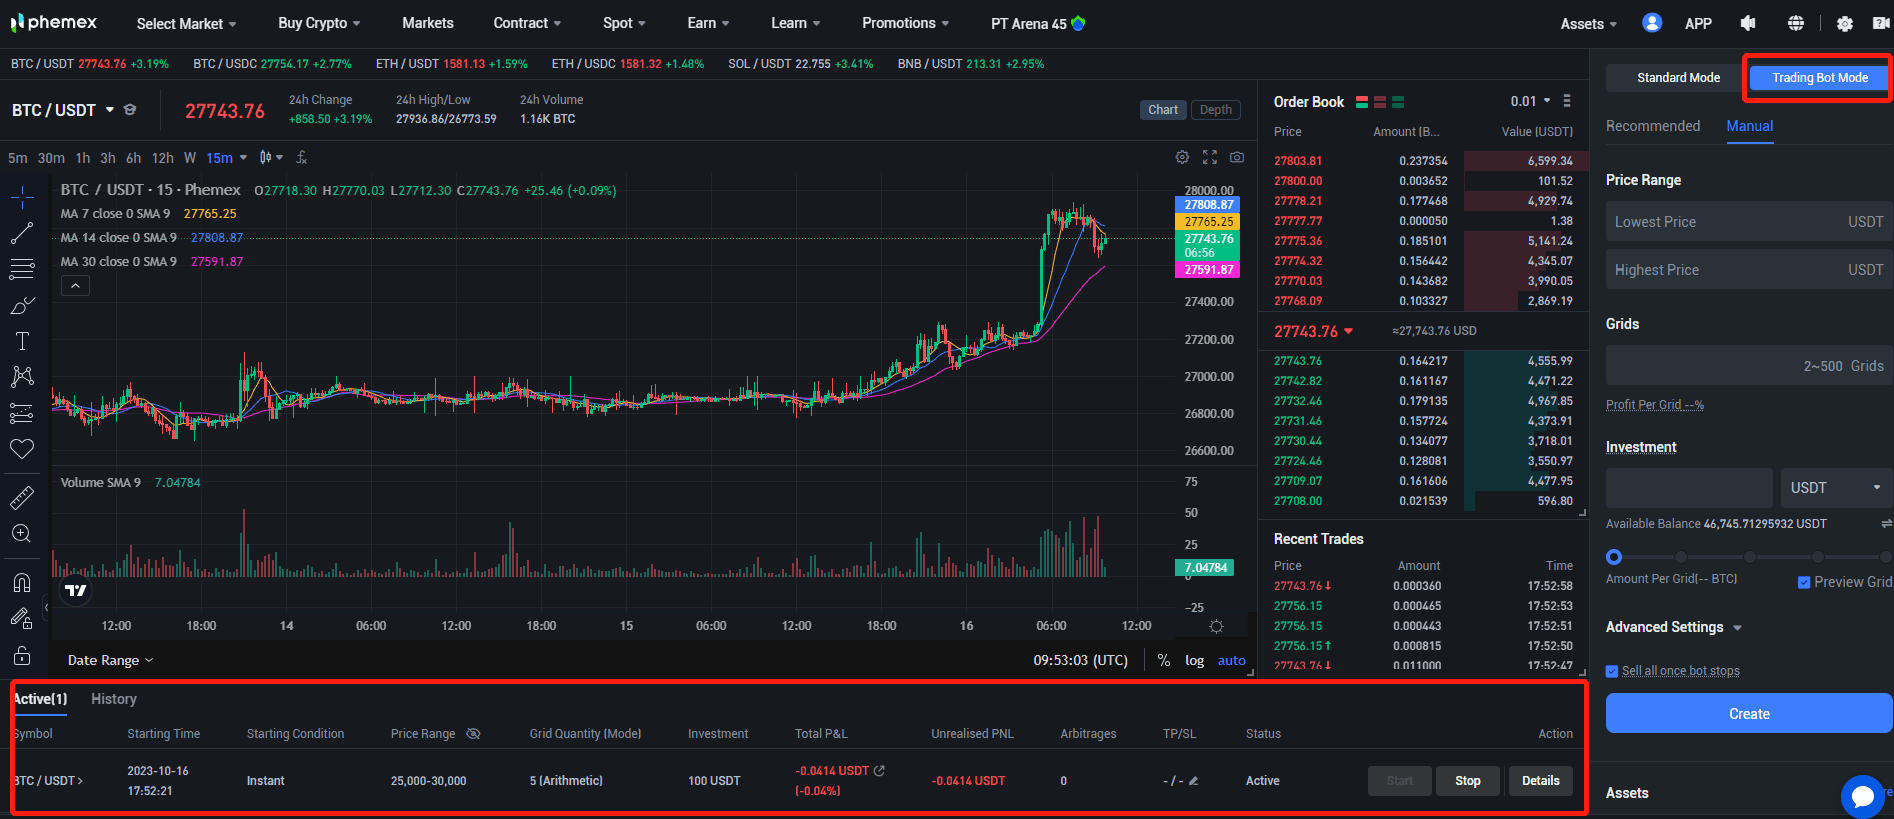Show only bids in order book
Image resolution: width=1894 pixels, height=819 pixels.
(x=1398, y=102)
